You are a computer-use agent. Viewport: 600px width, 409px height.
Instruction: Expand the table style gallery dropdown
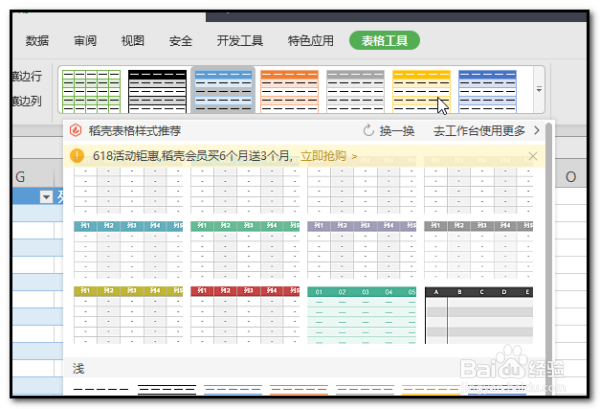(x=539, y=90)
